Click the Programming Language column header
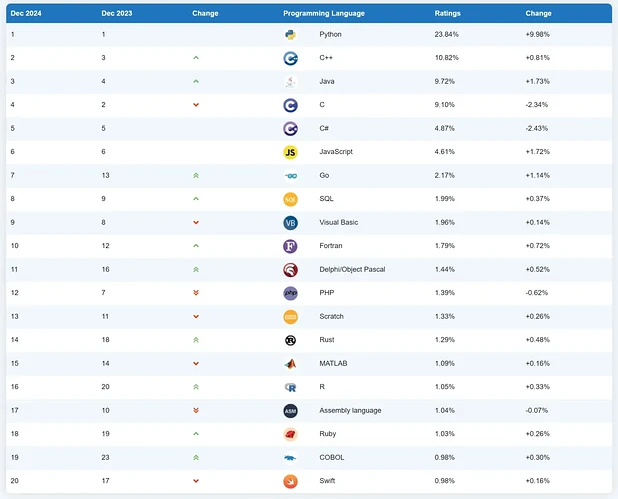Screen dimensions: 618x499 coord(323,13)
